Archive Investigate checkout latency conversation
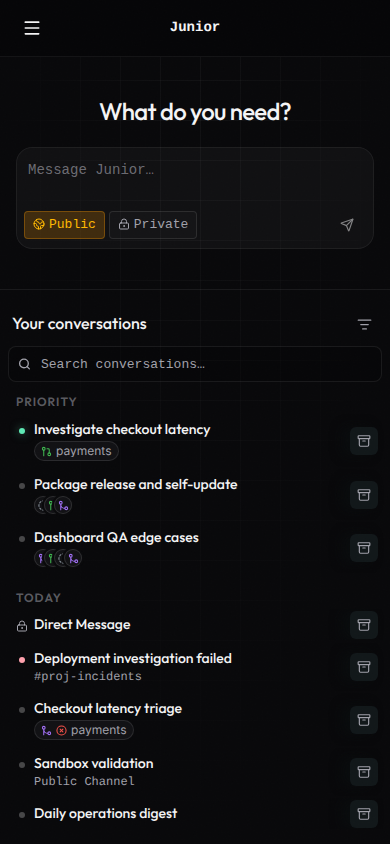390x844 pixels. [x=364, y=441]
